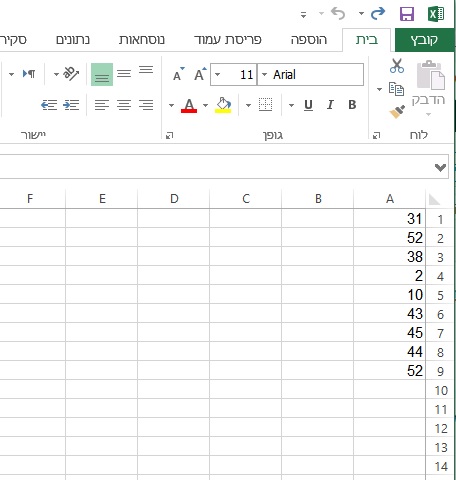Copy selection with the Copy icon
Viewport: 456px width, 480px height.
[396, 89]
